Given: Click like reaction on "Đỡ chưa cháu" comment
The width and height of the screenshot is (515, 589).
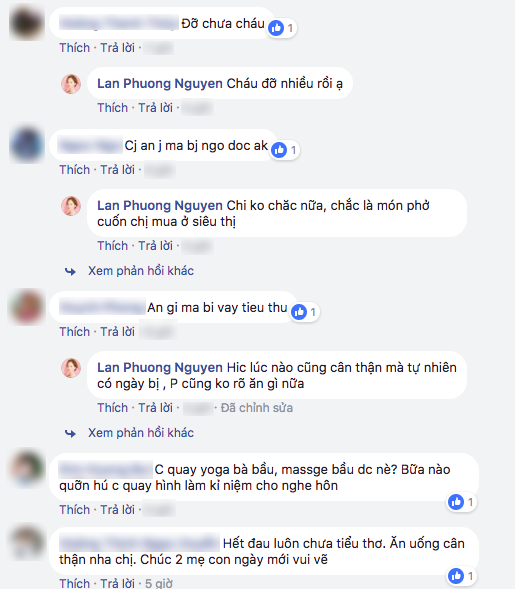Looking at the screenshot, I should pyautogui.click(x=282, y=28).
